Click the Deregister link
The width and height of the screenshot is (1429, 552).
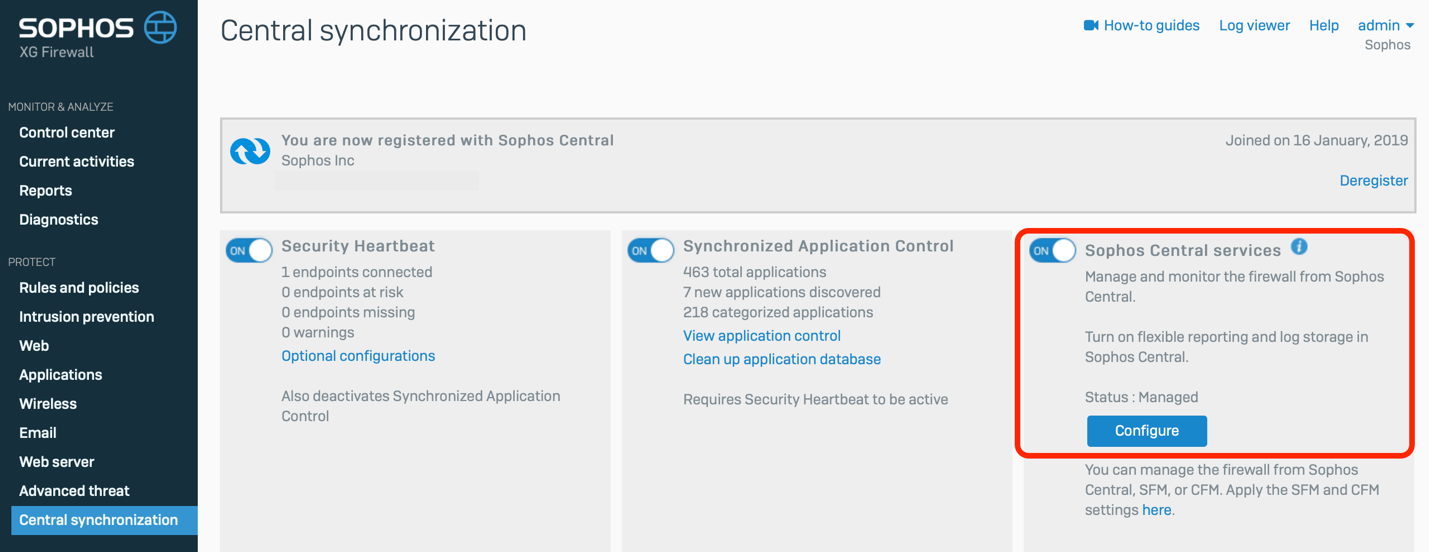coord(1373,180)
